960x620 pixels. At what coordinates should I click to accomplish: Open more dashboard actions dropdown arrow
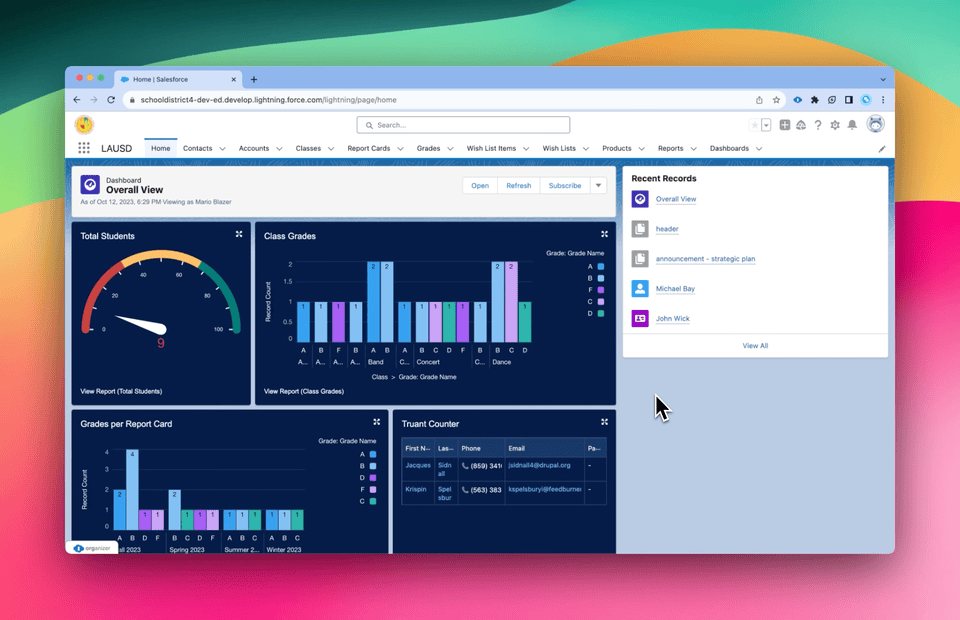[598, 185]
